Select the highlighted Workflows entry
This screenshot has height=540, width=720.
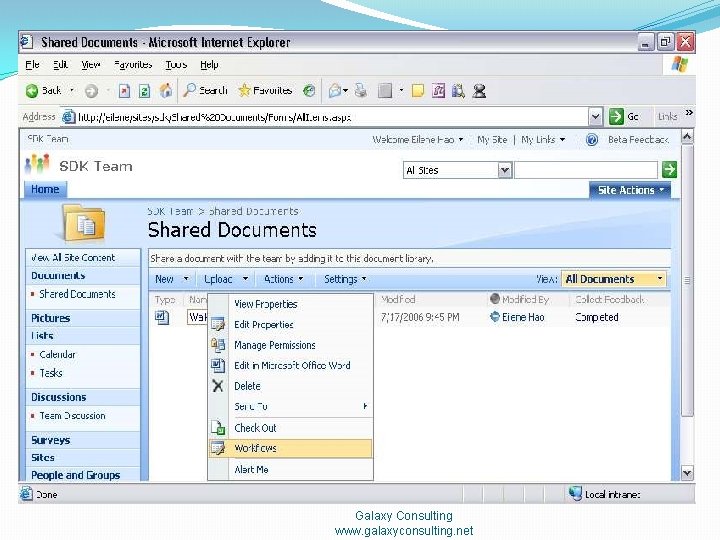pyautogui.click(x=290, y=448)
